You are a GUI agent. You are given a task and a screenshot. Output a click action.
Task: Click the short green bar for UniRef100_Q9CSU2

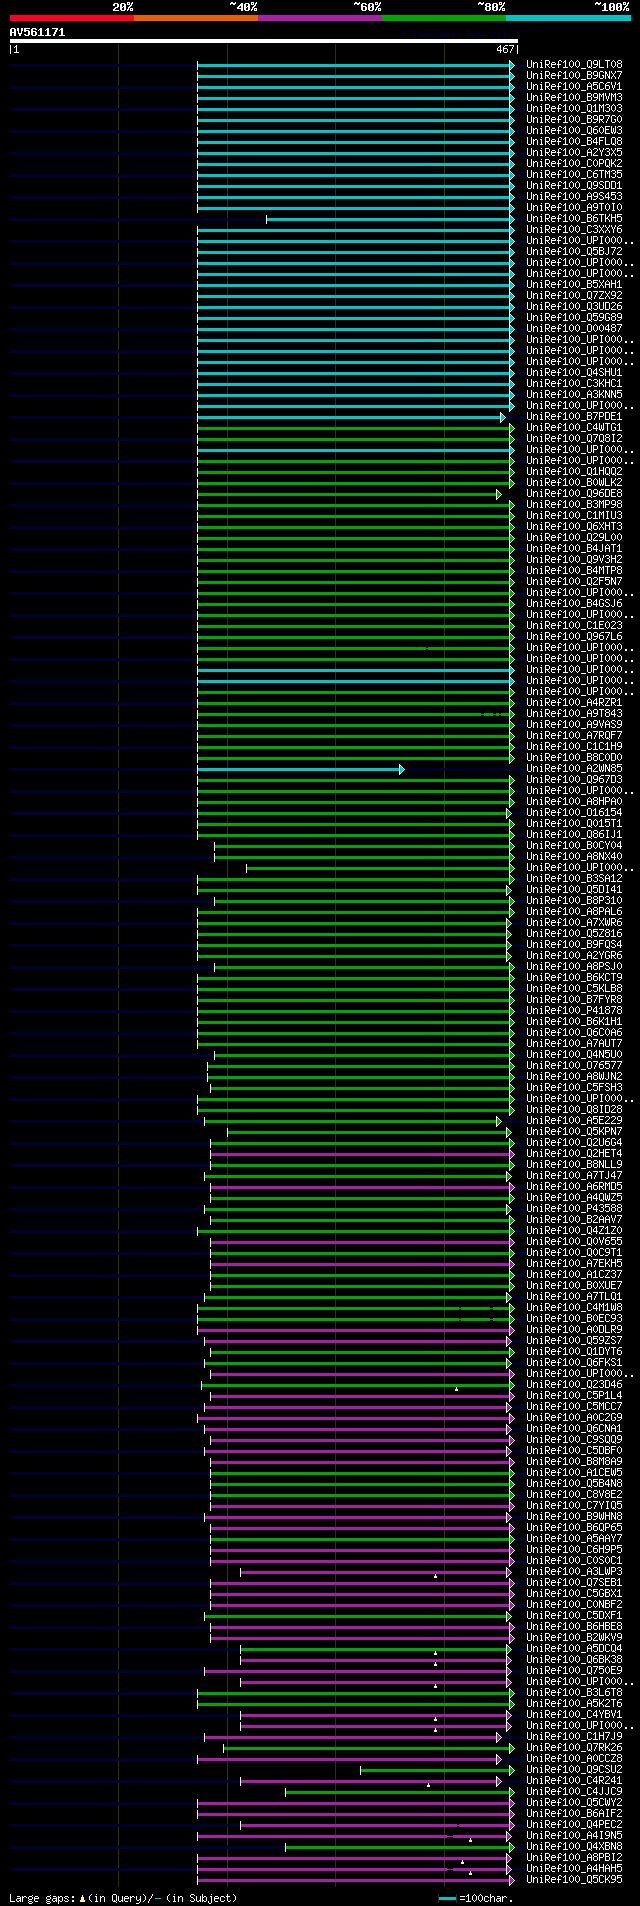[x=438, y=1769]
